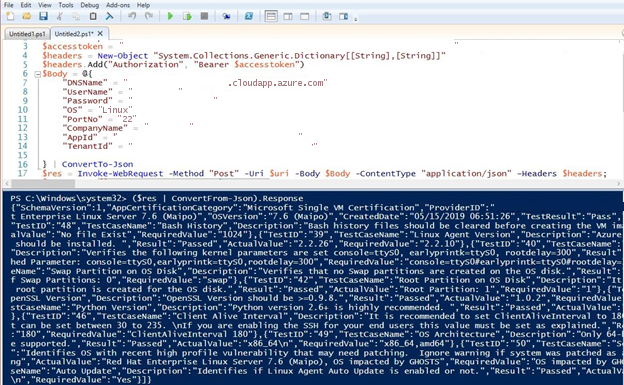
Task: Clear the console pane icon
Action: [109, 16]
